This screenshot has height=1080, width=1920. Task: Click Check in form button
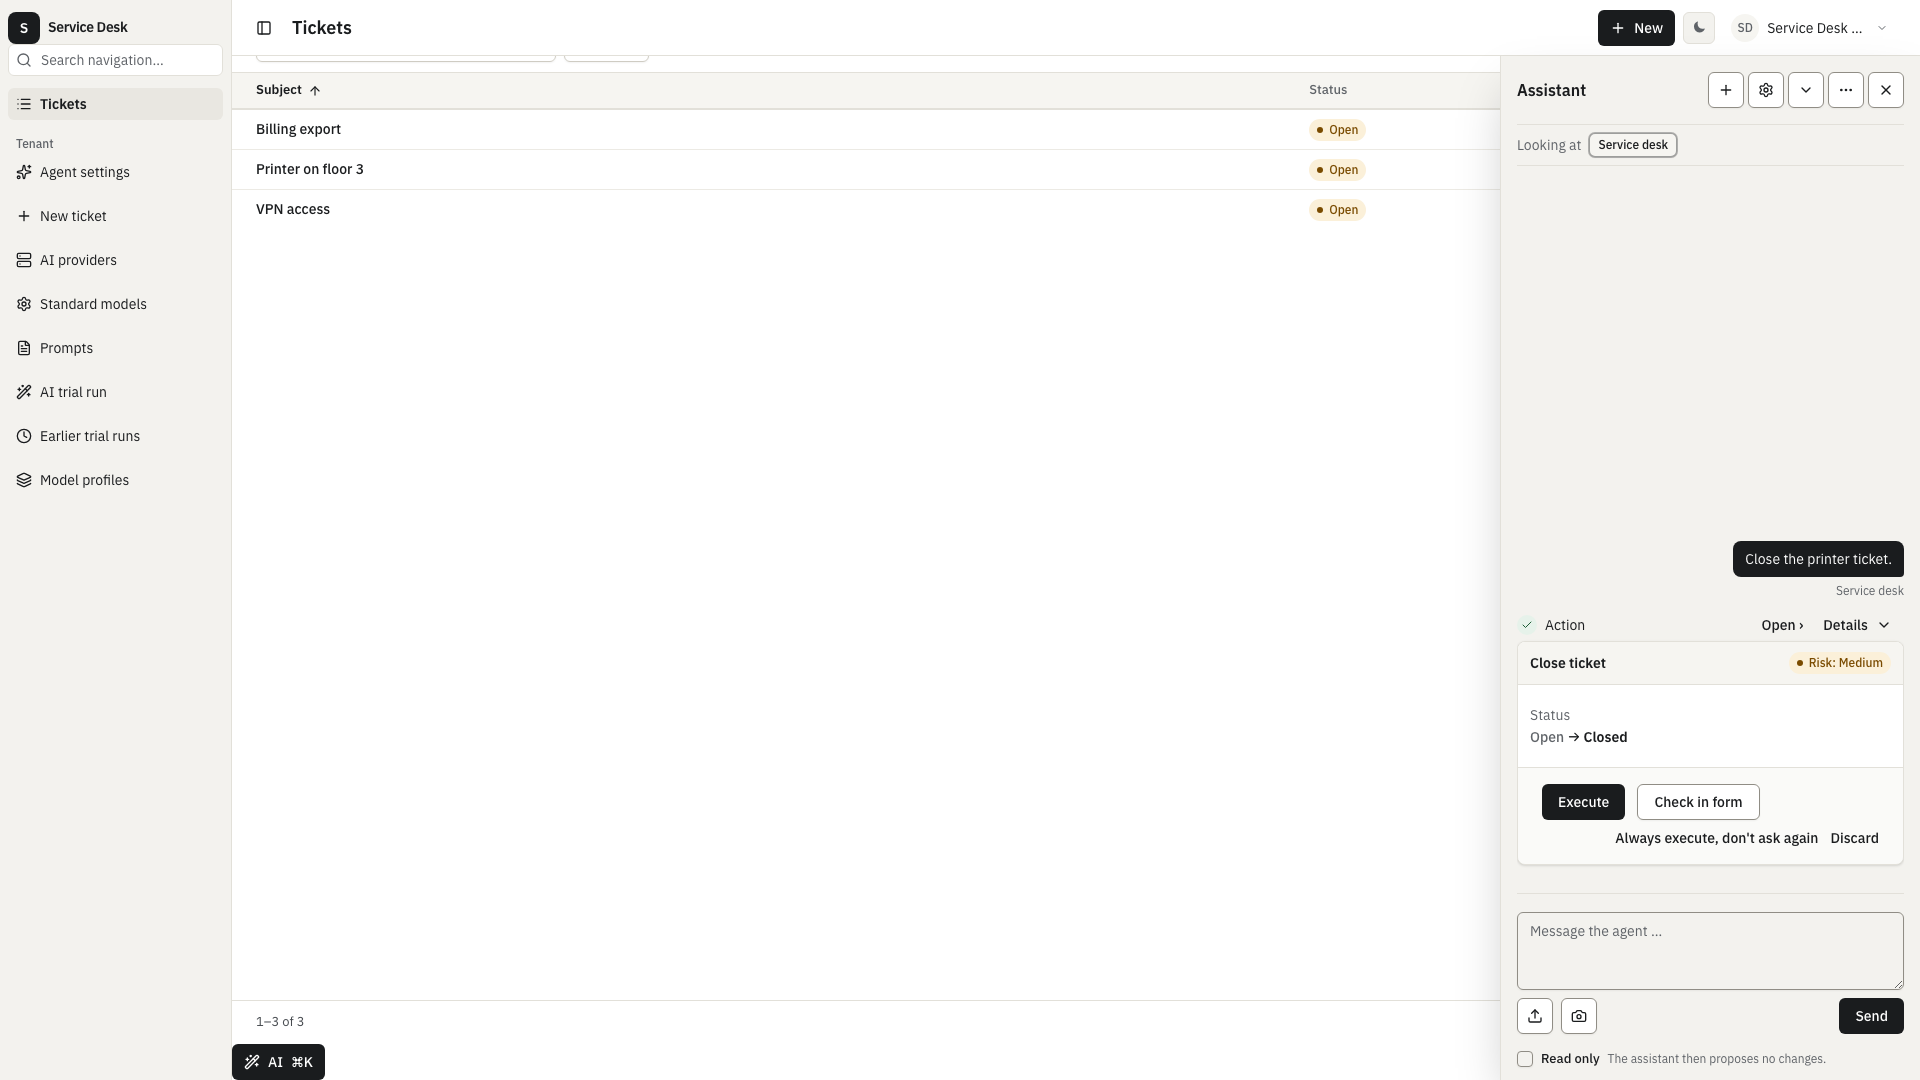[1698, 802]
